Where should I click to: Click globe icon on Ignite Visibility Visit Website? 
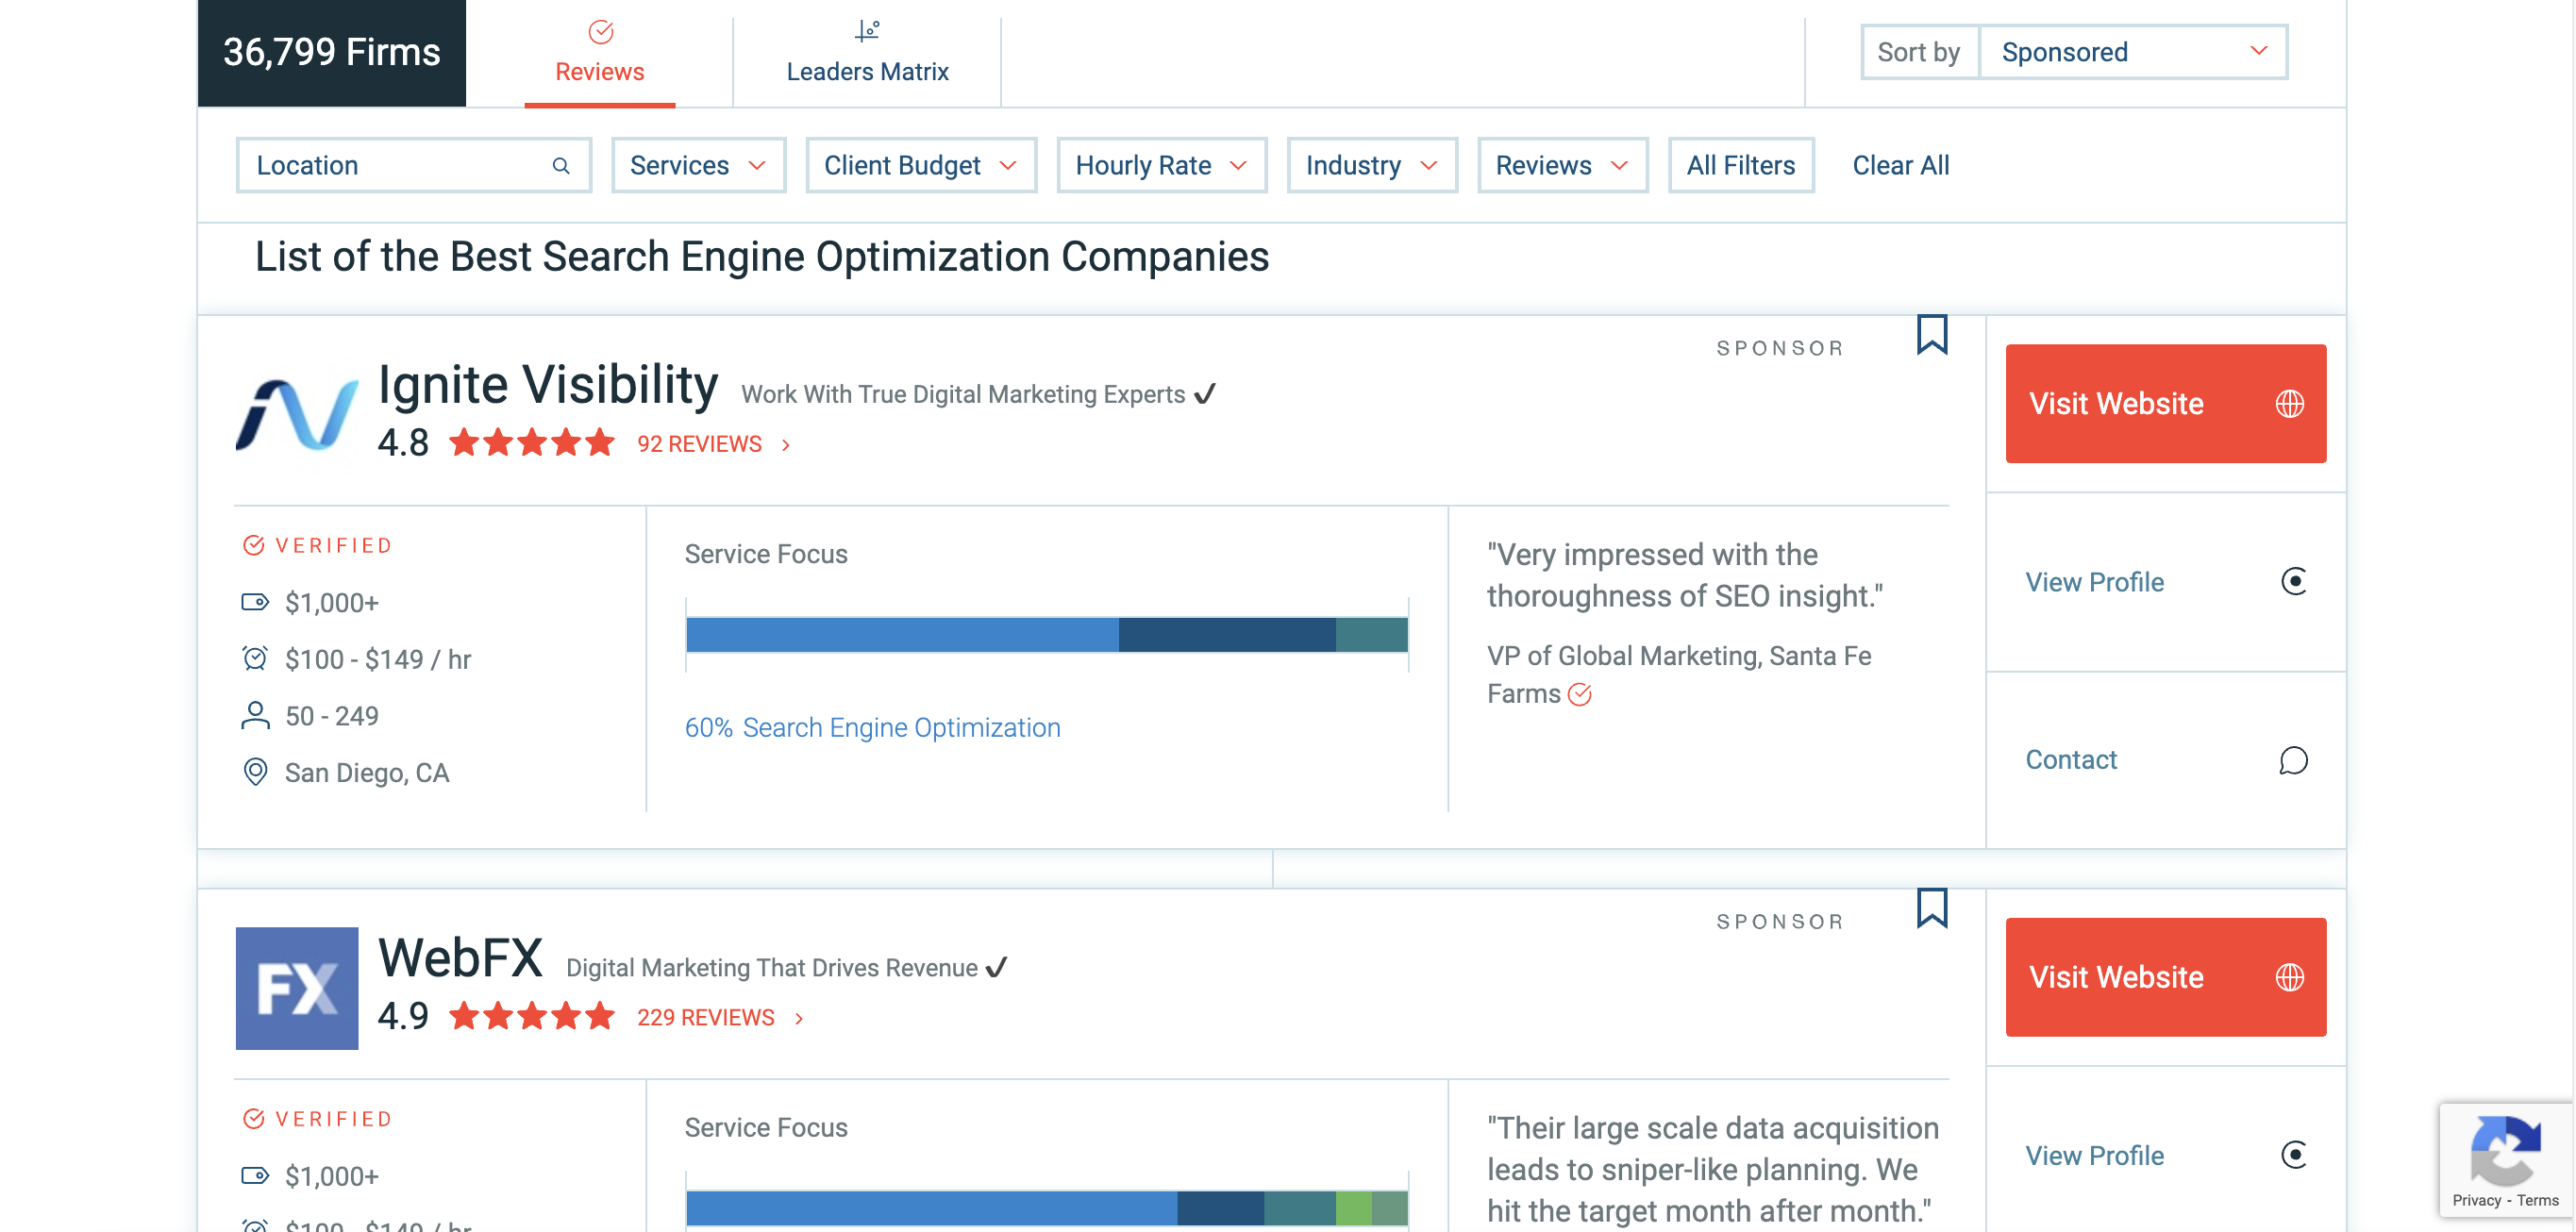pyautogui.click(x=2289, y=403)
